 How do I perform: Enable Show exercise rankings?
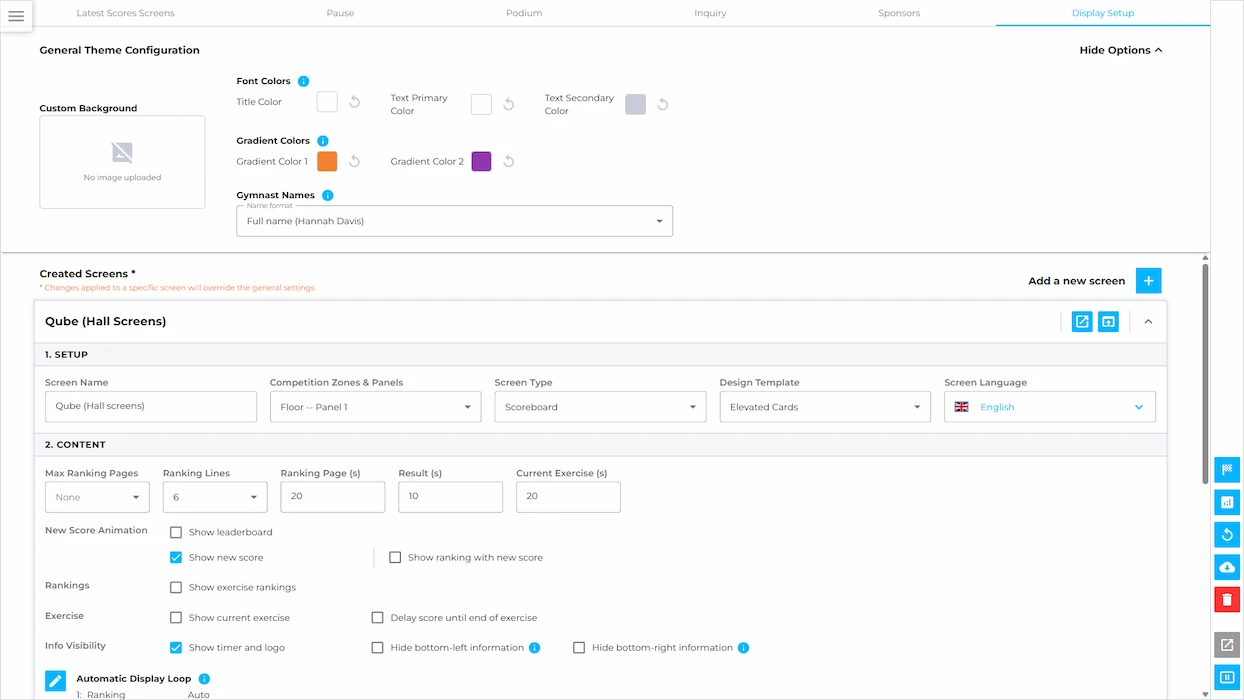pyautogui.click(x=176, y=587)
